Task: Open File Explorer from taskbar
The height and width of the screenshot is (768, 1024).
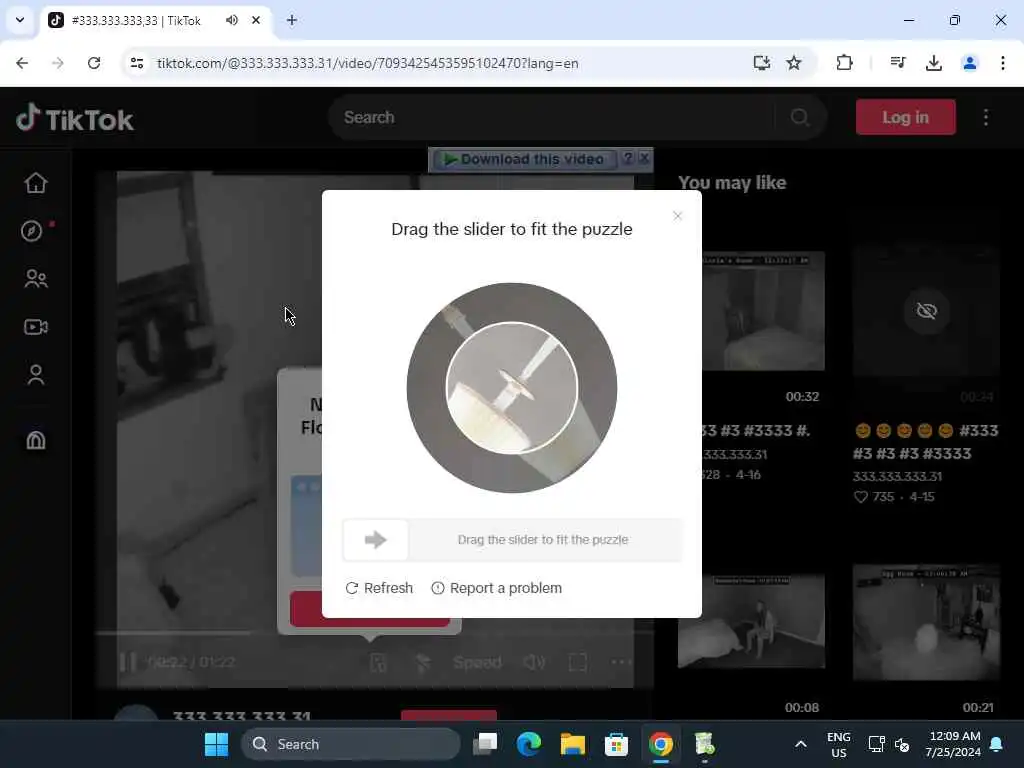Action: click(x=573, y=744)
